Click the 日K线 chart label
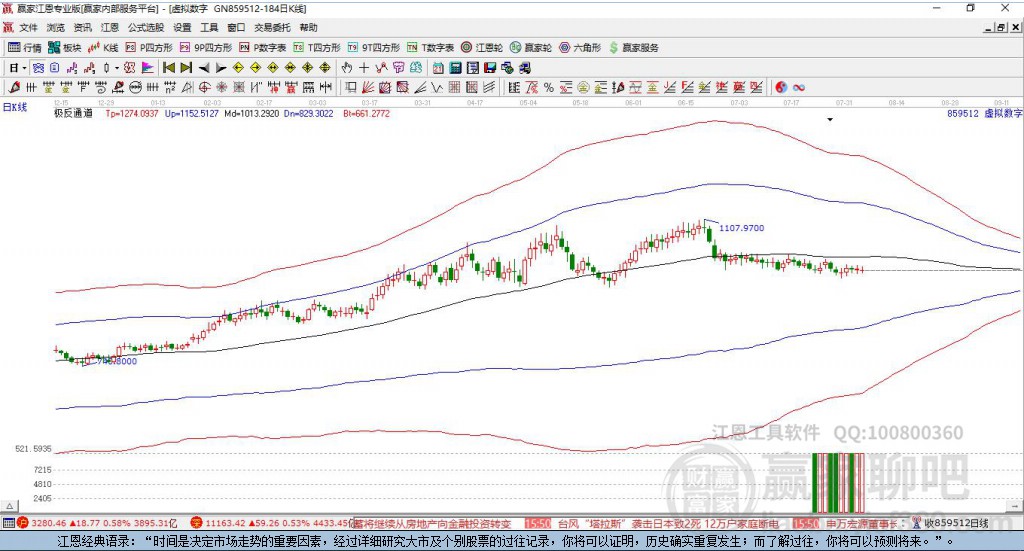 pos(15,107)
